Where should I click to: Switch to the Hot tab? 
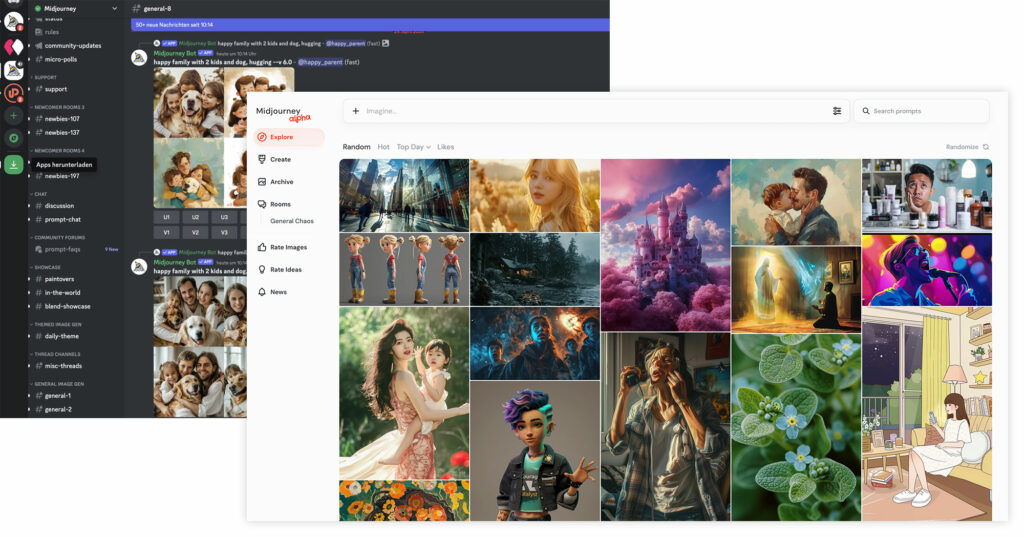(383, 147)
